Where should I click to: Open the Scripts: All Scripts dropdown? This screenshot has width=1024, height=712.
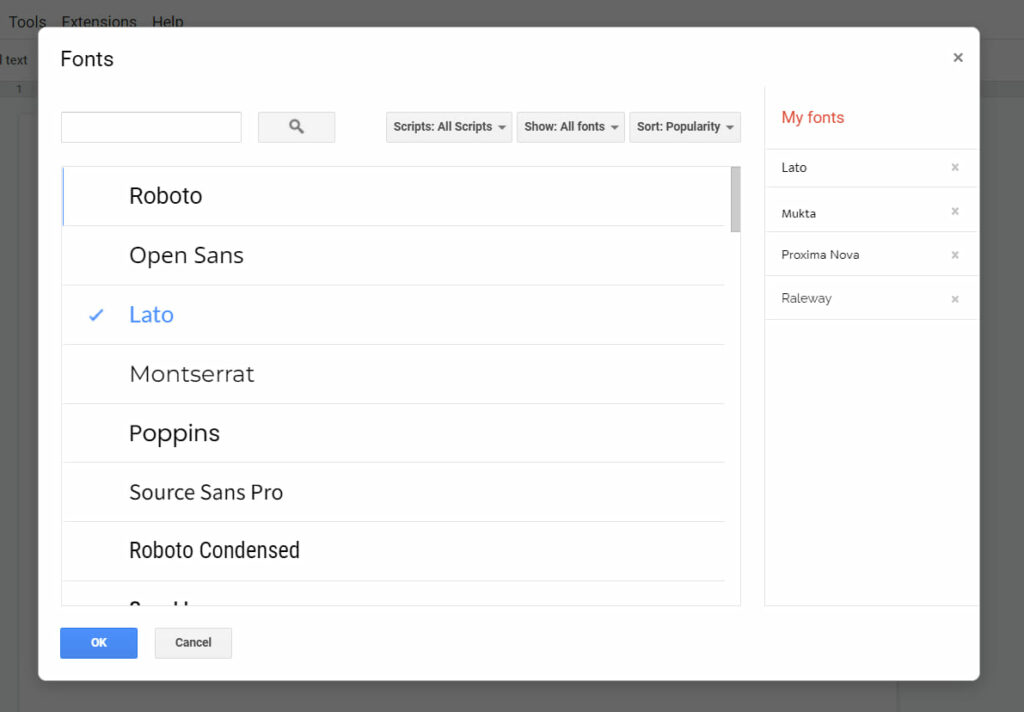[x=449, y=127]
